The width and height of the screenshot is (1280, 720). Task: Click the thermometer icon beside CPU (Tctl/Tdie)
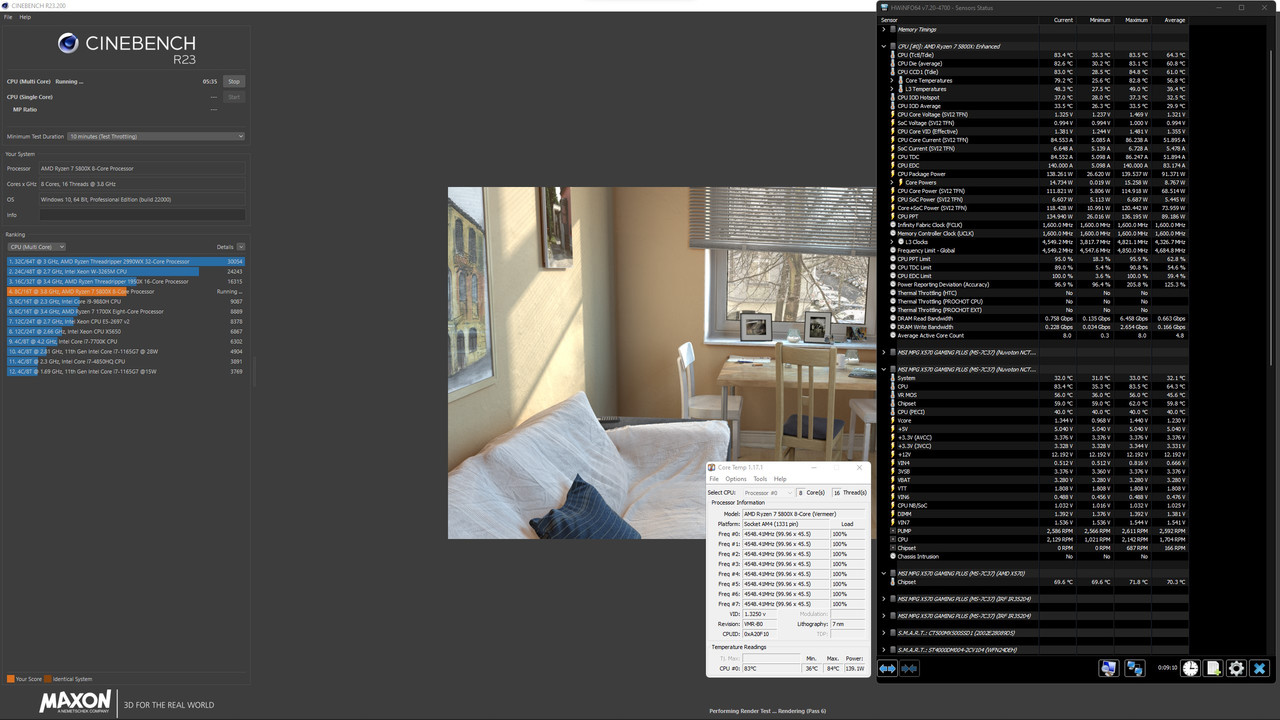coord(893,55)
